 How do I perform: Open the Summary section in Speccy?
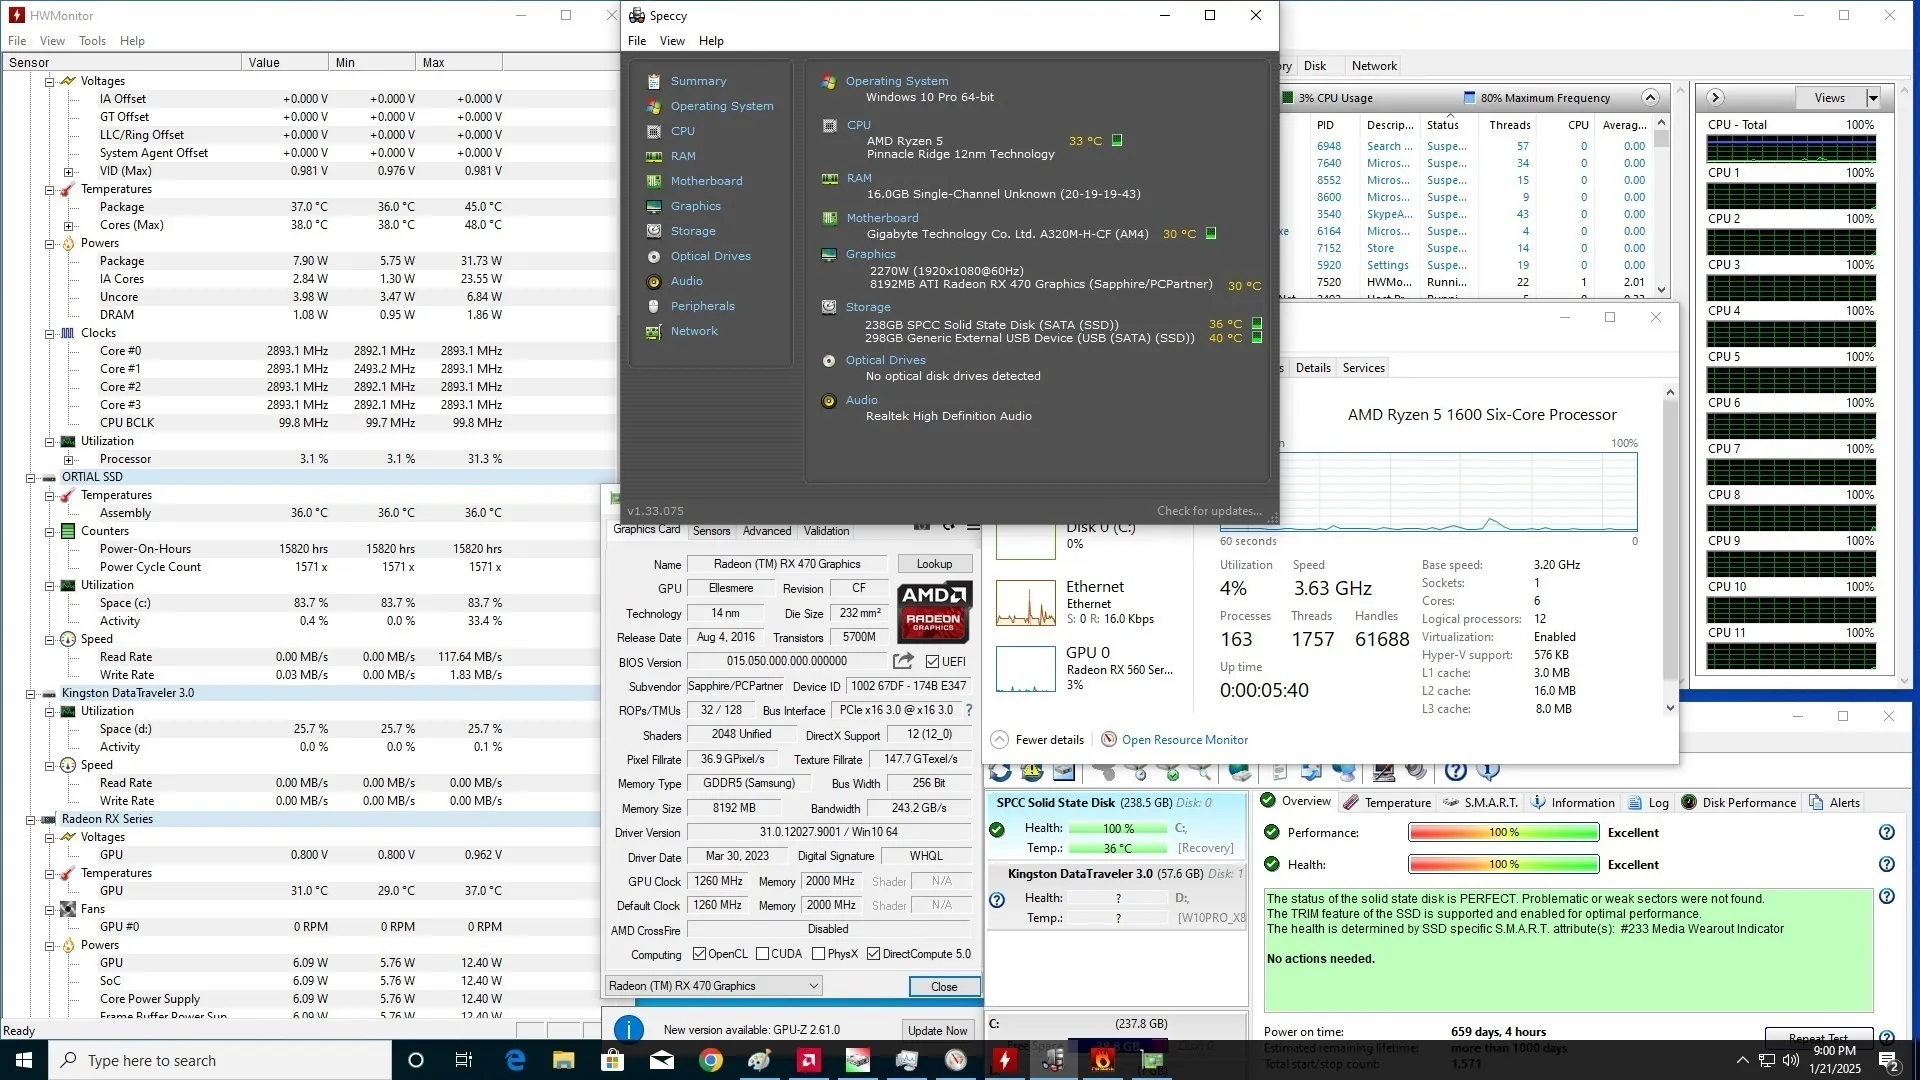(698, 81)
